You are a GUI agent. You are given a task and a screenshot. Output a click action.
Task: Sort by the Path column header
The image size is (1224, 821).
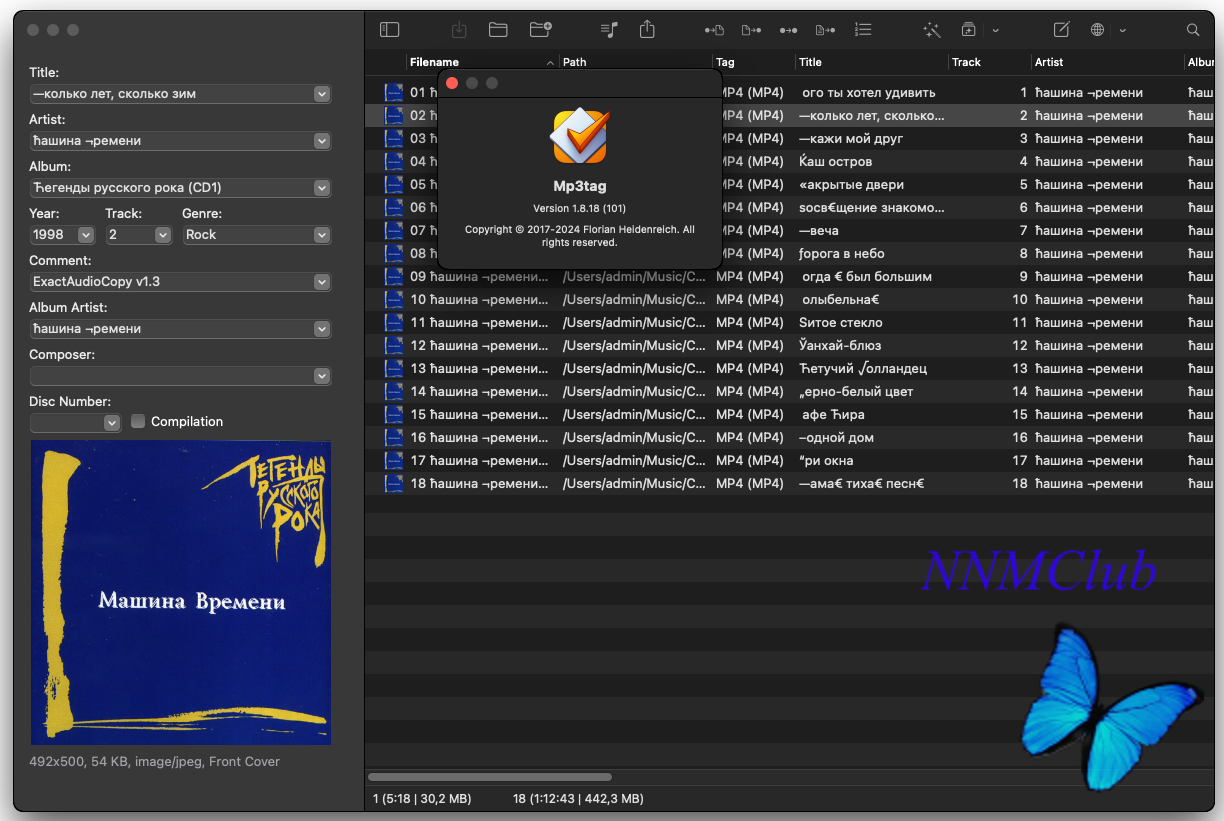pos(635,62)
